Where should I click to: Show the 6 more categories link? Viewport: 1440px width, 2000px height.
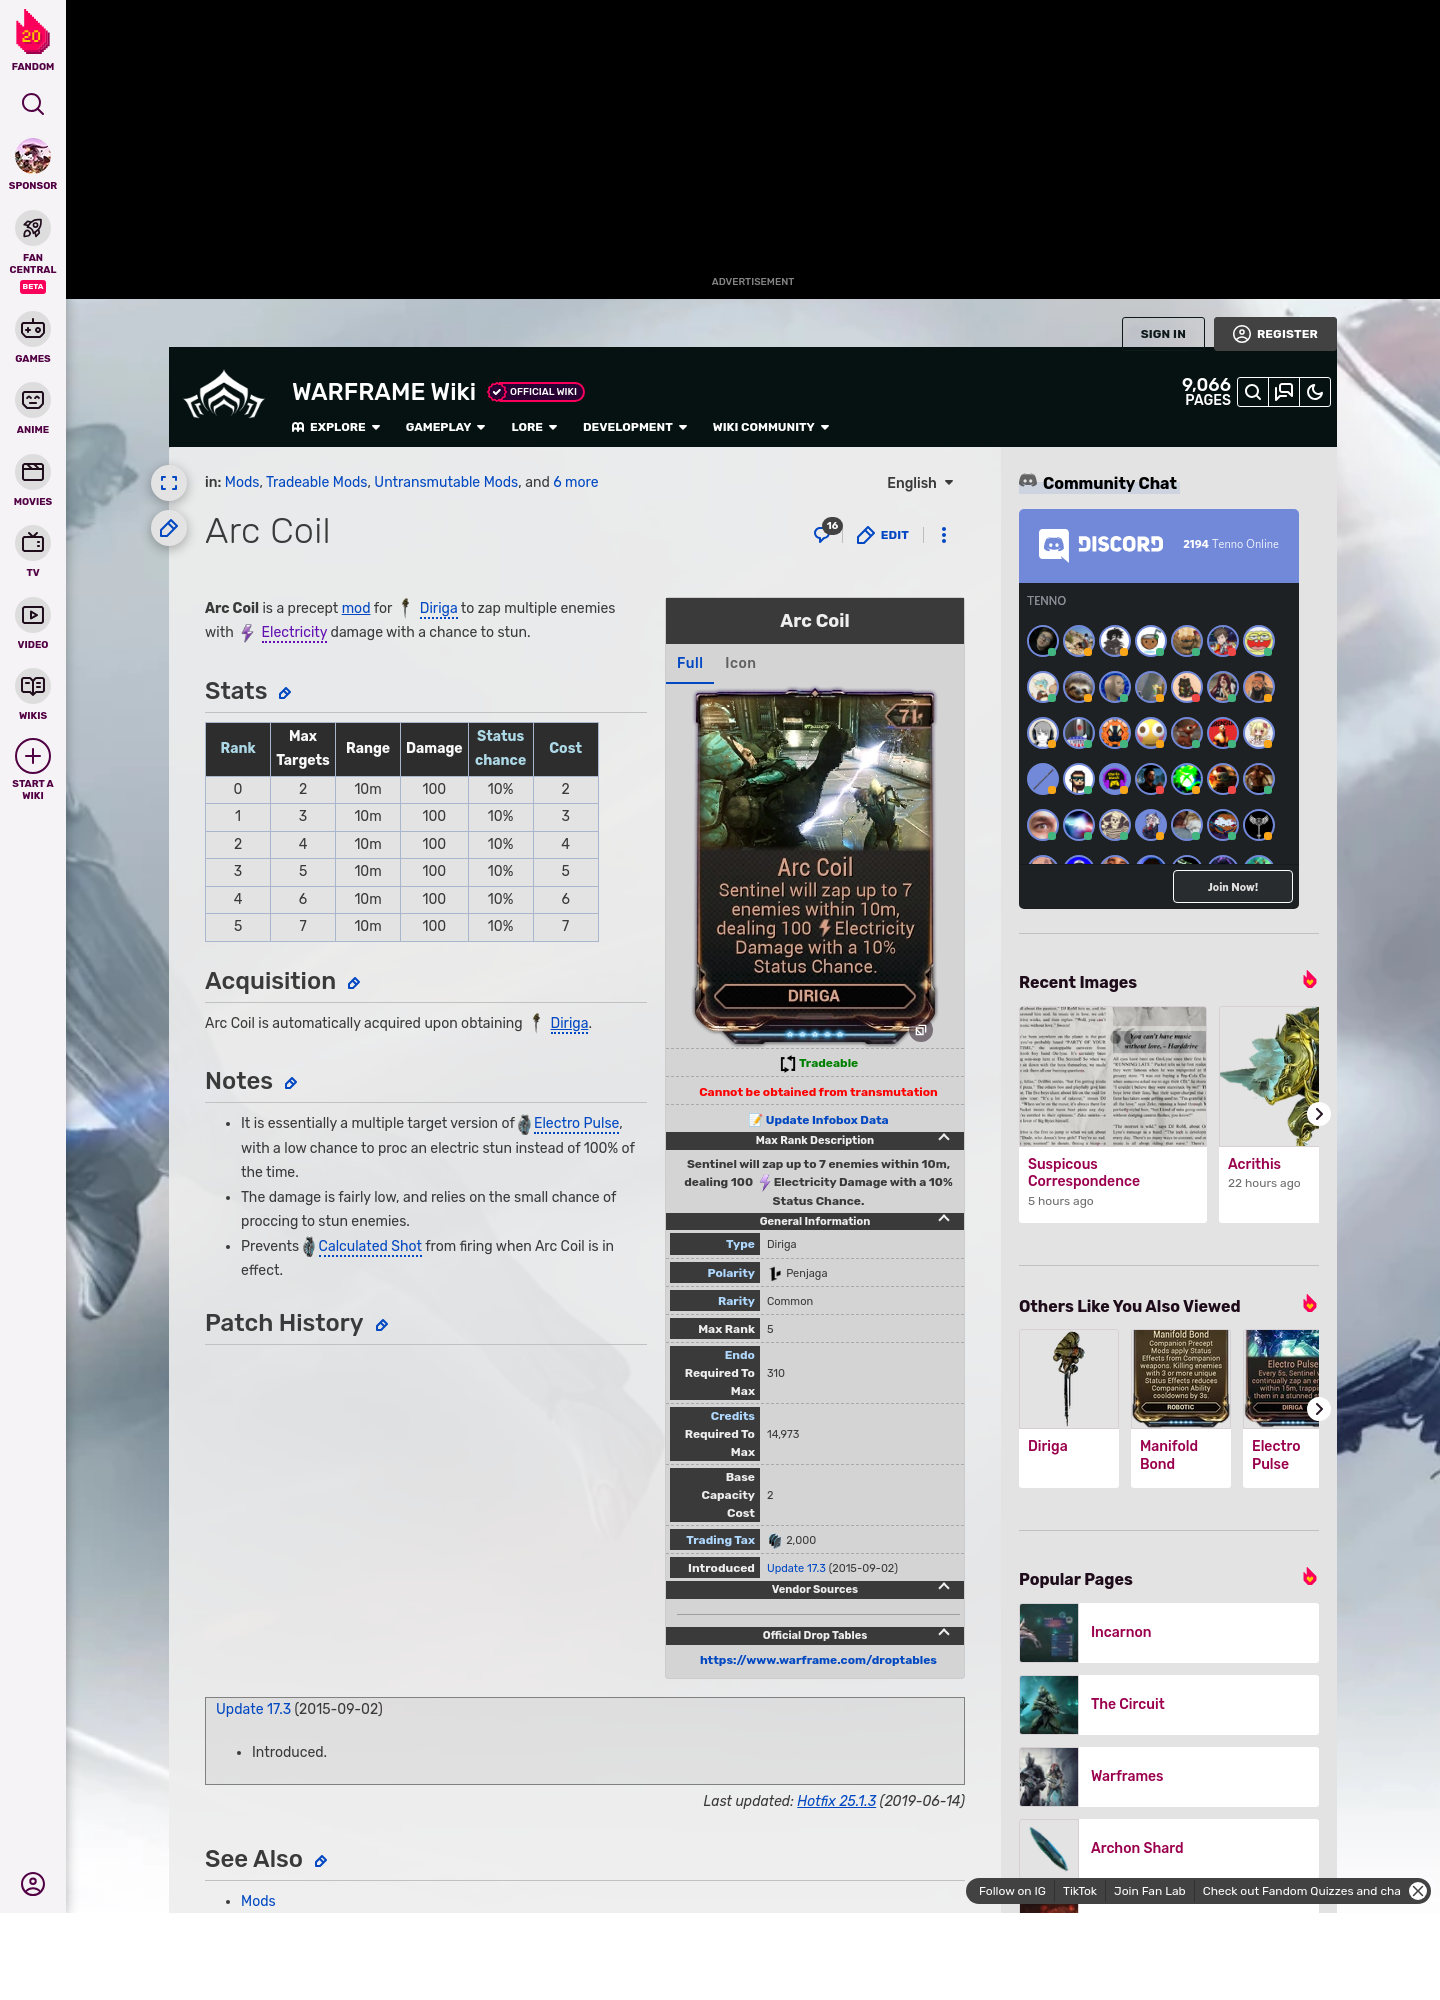(x=576, y=482)
